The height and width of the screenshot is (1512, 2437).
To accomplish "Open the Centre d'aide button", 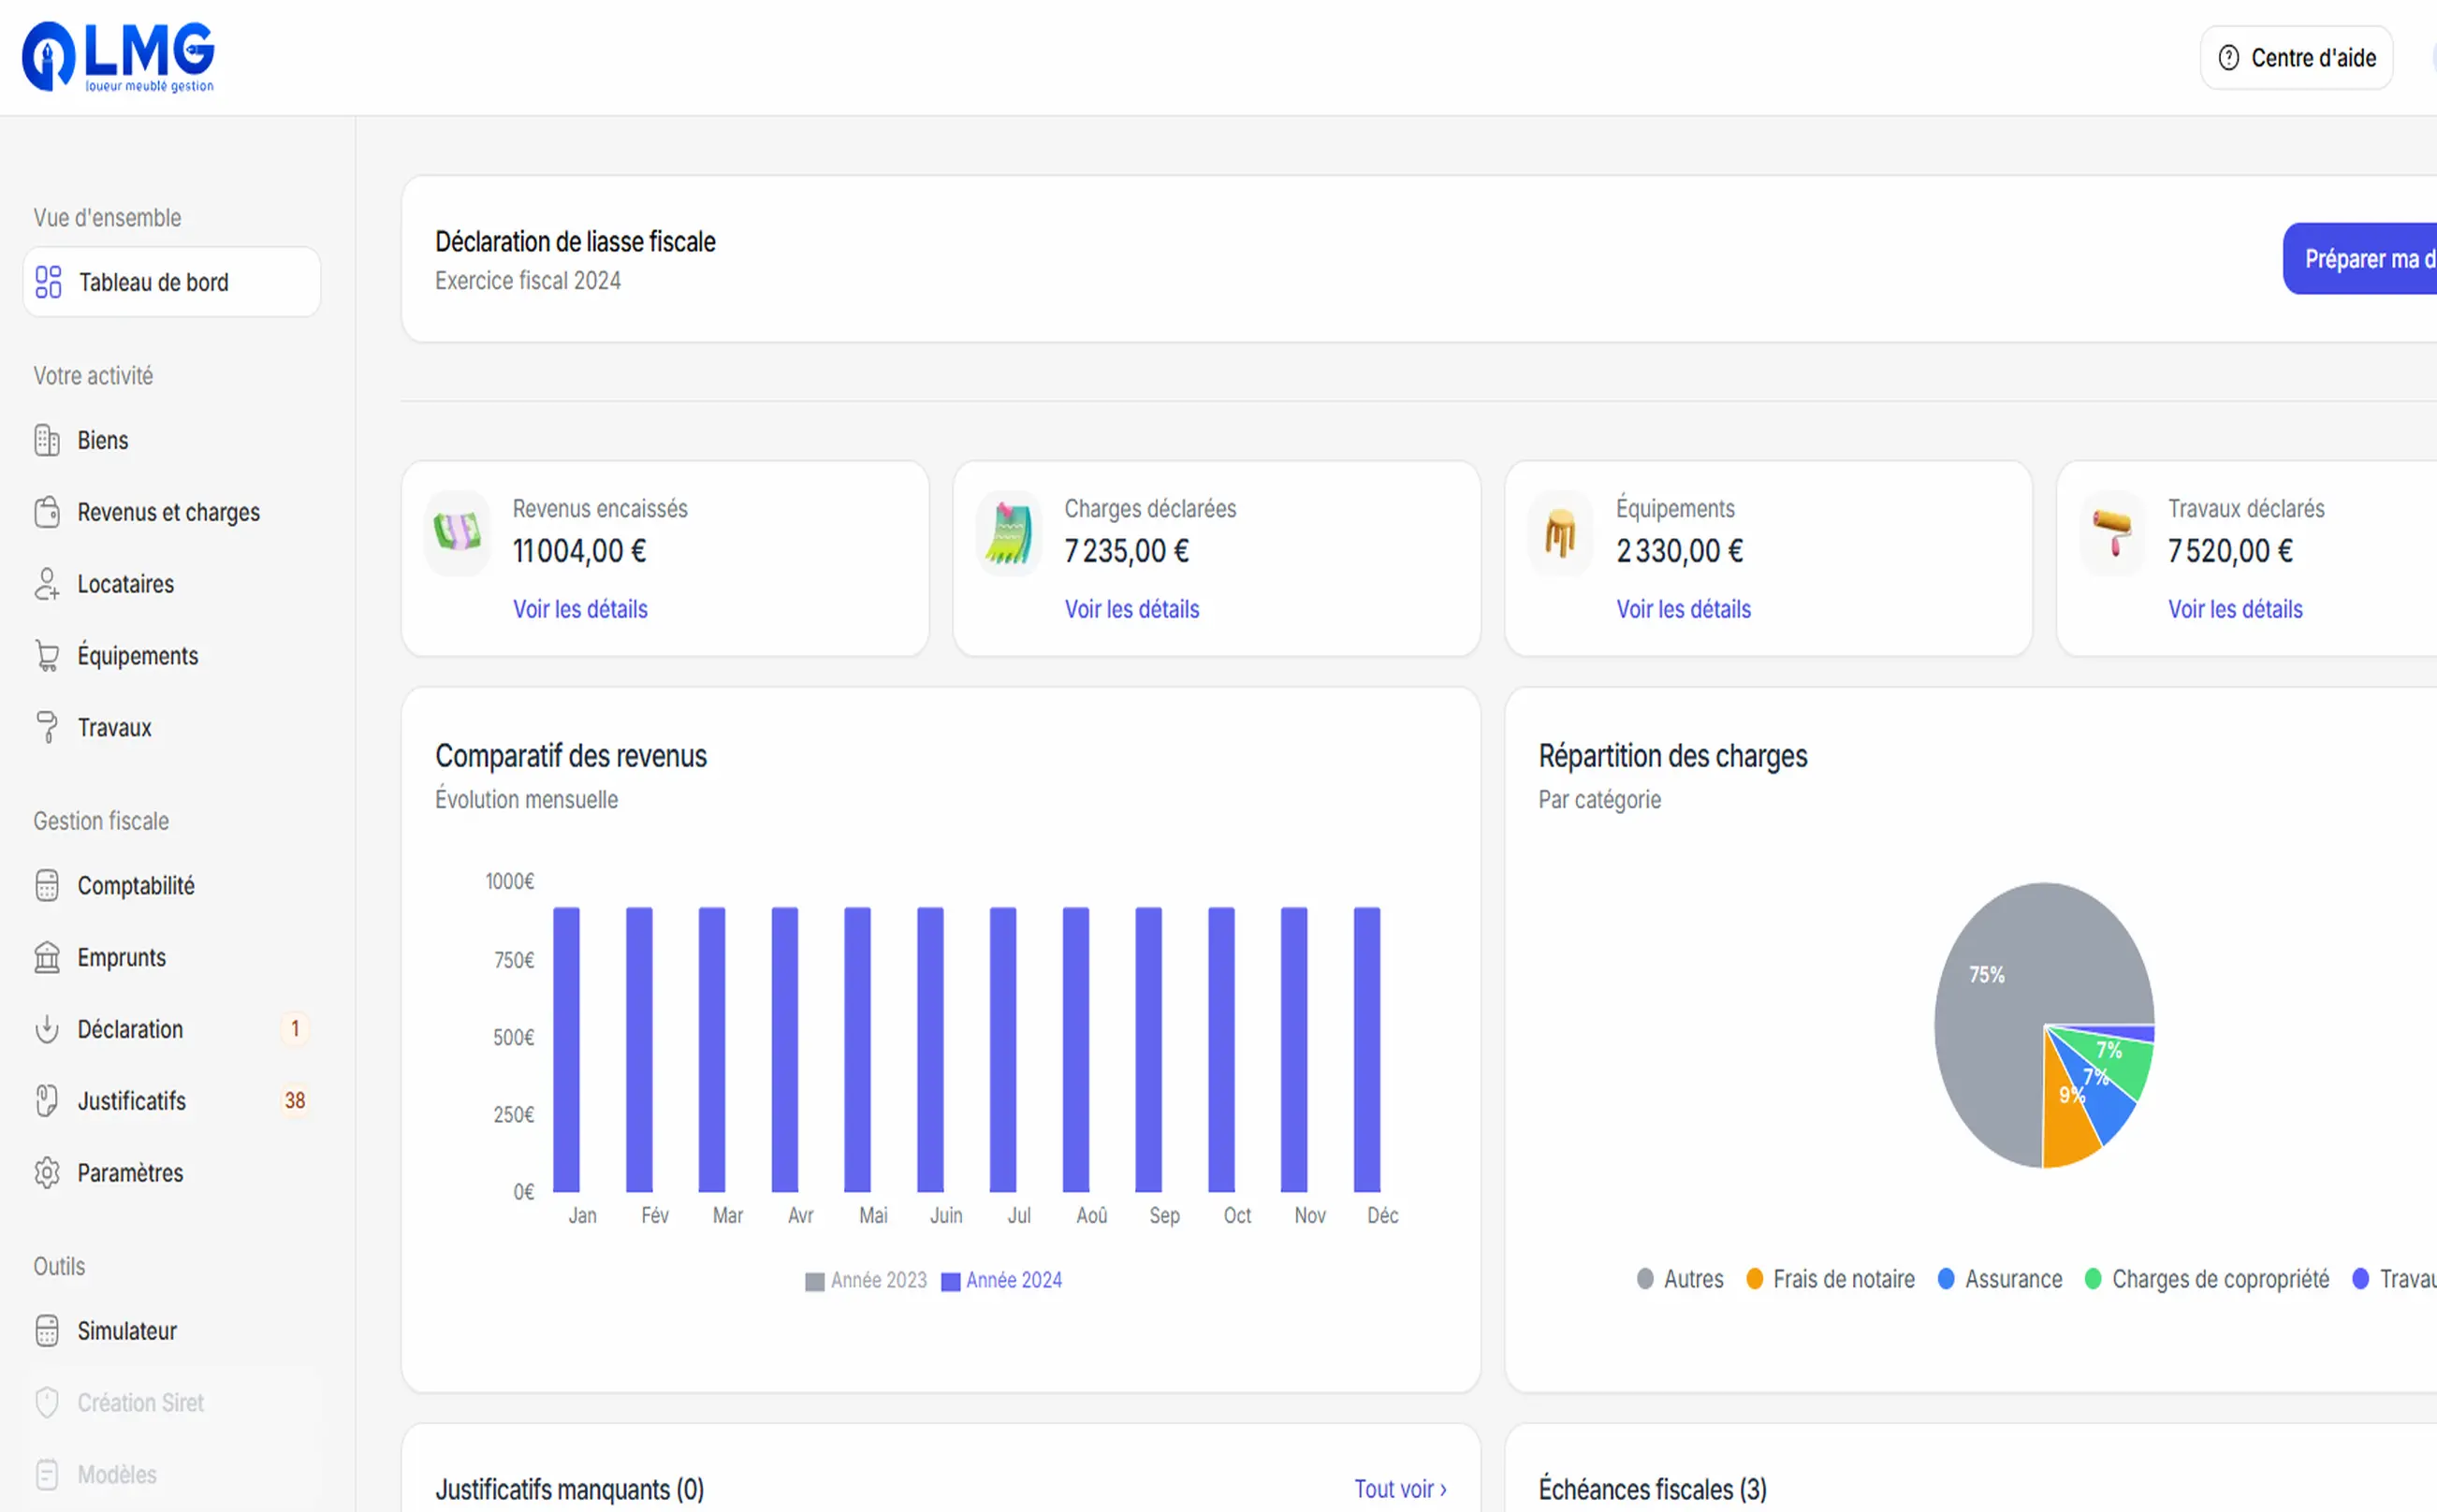I will (2296, 58).
